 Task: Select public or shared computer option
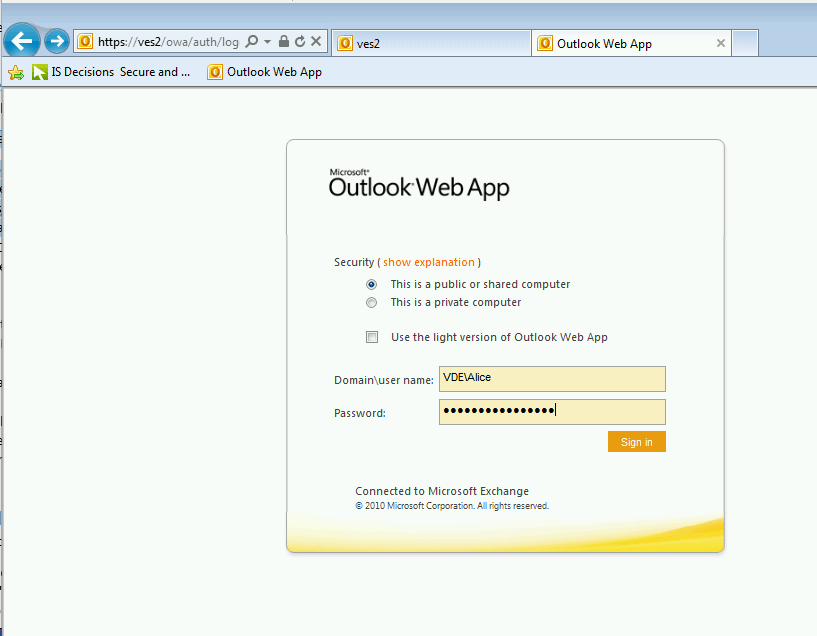[x=371, y=284]
